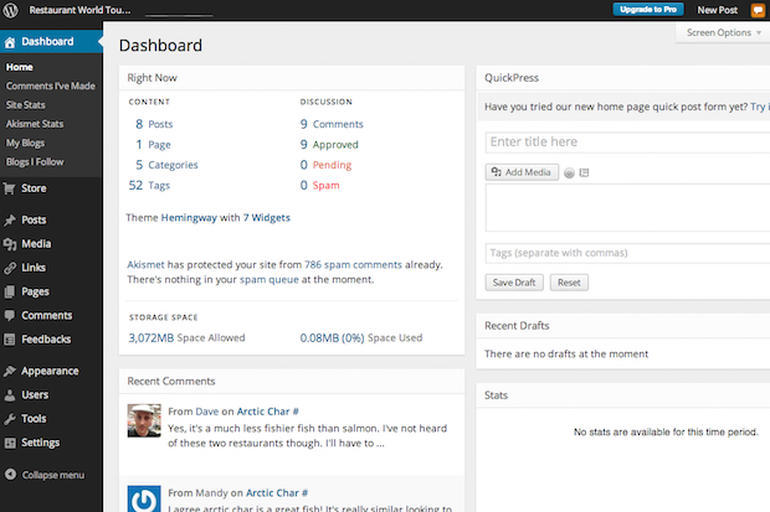The width and height of the screenshot is (770, 512).
Task: Click the Media library icon
Action: click(9, 244)
